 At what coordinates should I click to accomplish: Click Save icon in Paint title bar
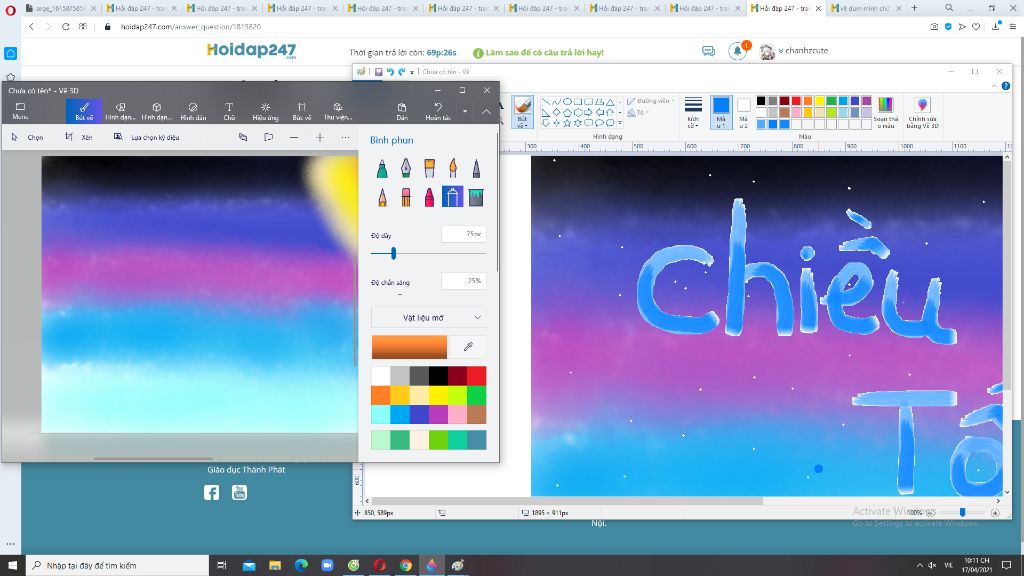click(378, 72)
